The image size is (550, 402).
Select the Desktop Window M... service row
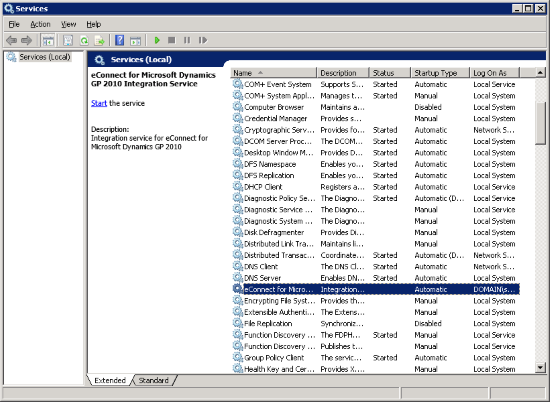pyautogui.click(x=376, y=152)
